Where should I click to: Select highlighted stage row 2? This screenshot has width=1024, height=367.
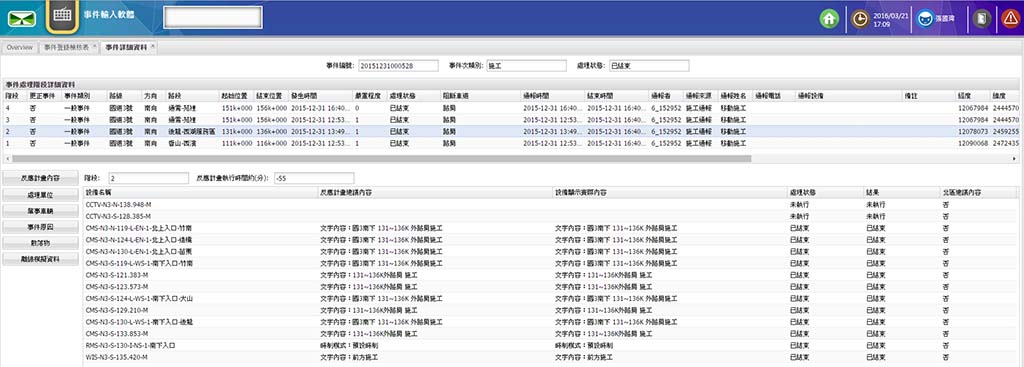[512, 131]
